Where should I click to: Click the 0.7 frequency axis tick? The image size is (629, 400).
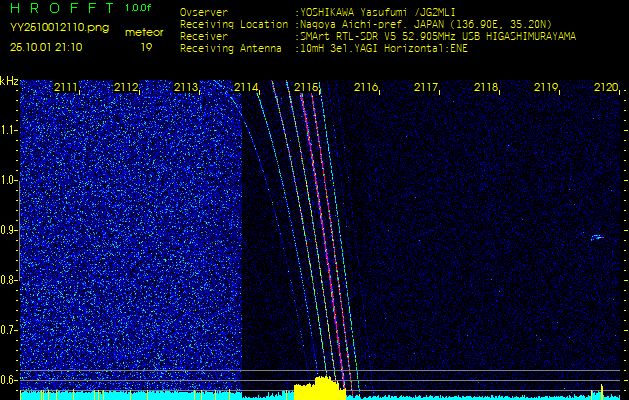[x=9, y=329]
